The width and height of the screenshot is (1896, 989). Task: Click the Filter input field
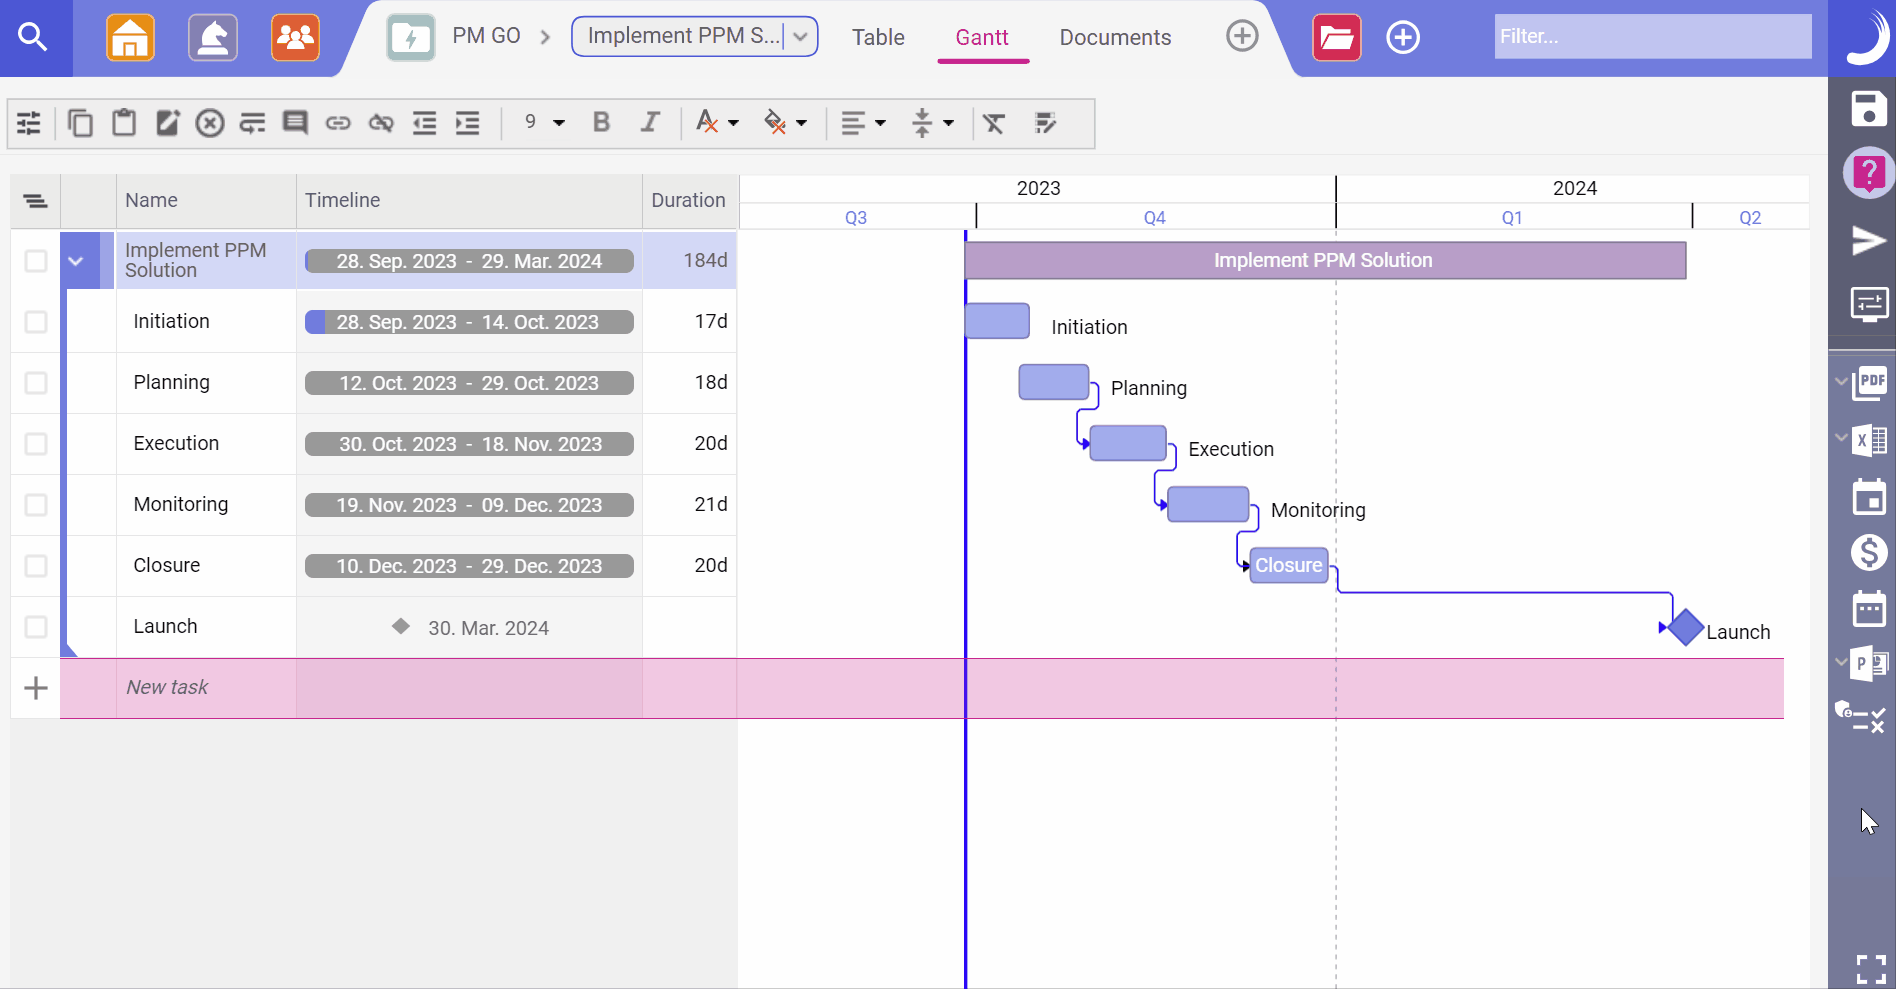click(1653, 36)
